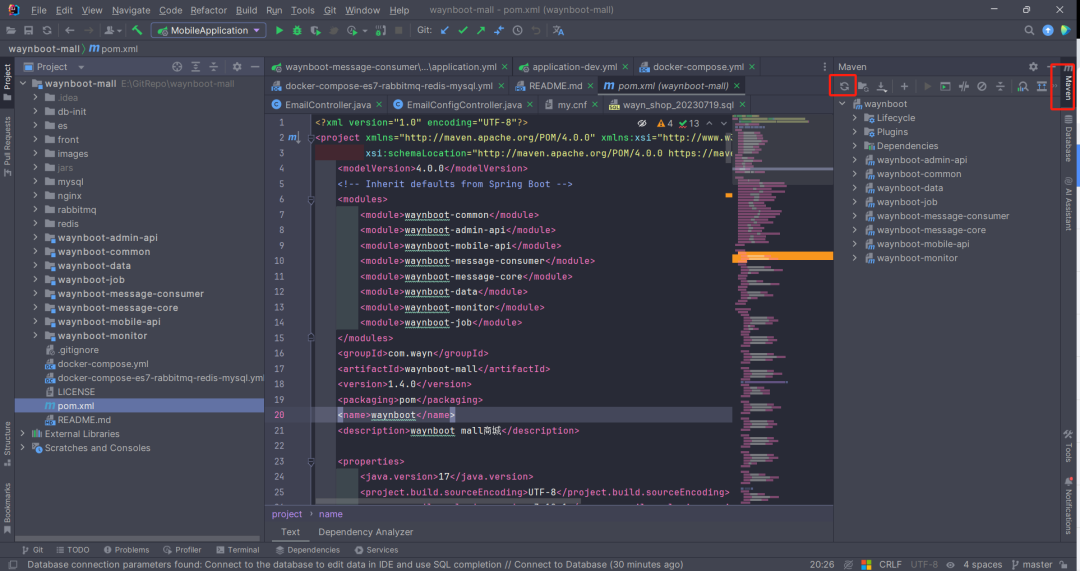This screenshot has width=1080, height=571.
Task: Click Download Sources and Documentation icon
Action: click(882, 86)
